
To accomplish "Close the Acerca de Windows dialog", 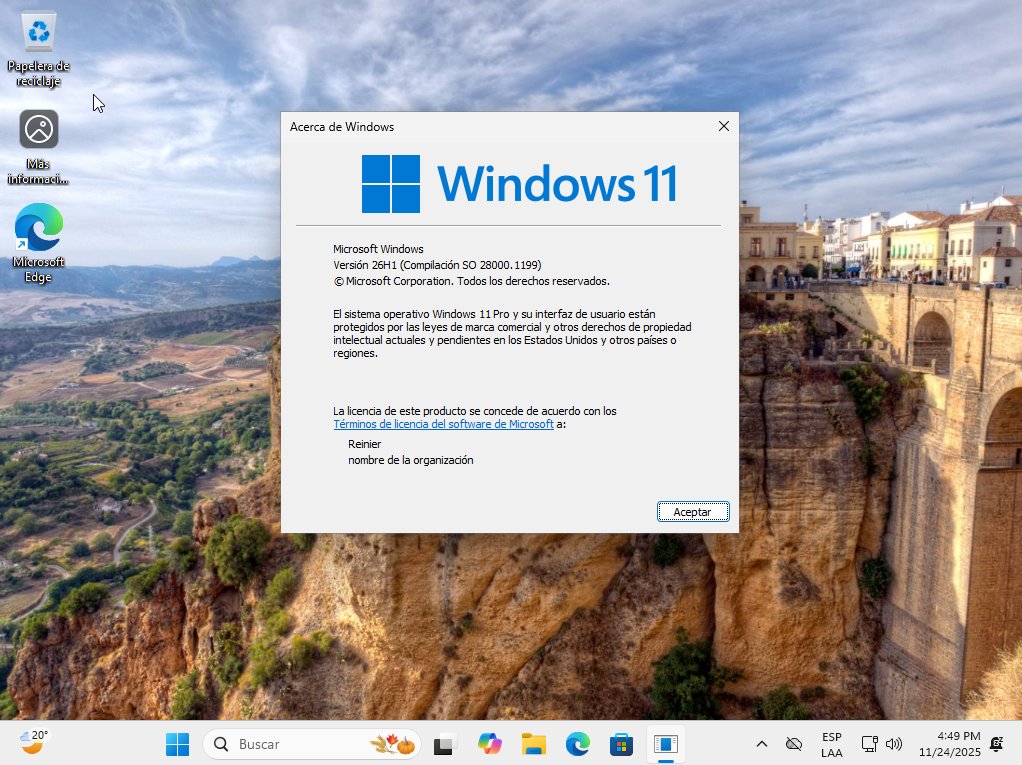I will point(723,126).
